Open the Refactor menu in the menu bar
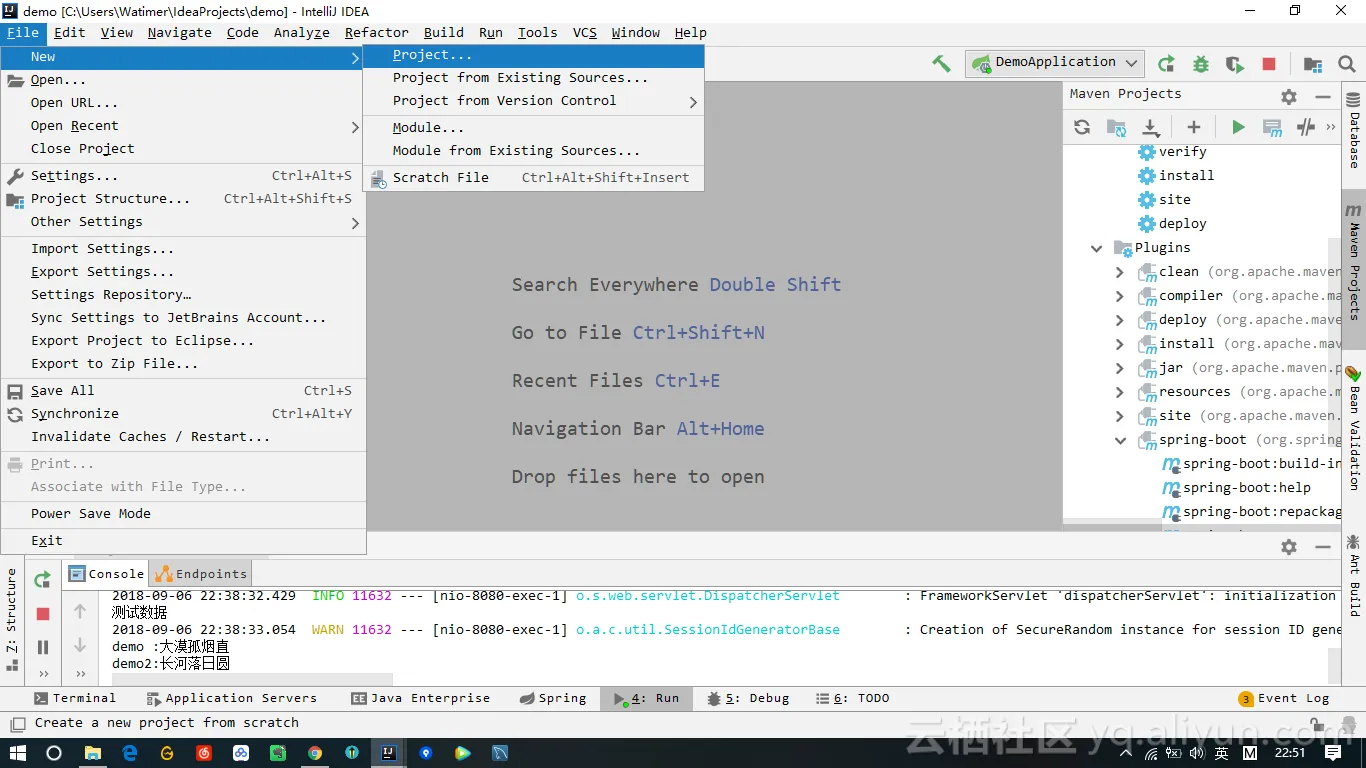Image resolution: width=1366 pixels, height=768 pixels. tap(377, 33)
